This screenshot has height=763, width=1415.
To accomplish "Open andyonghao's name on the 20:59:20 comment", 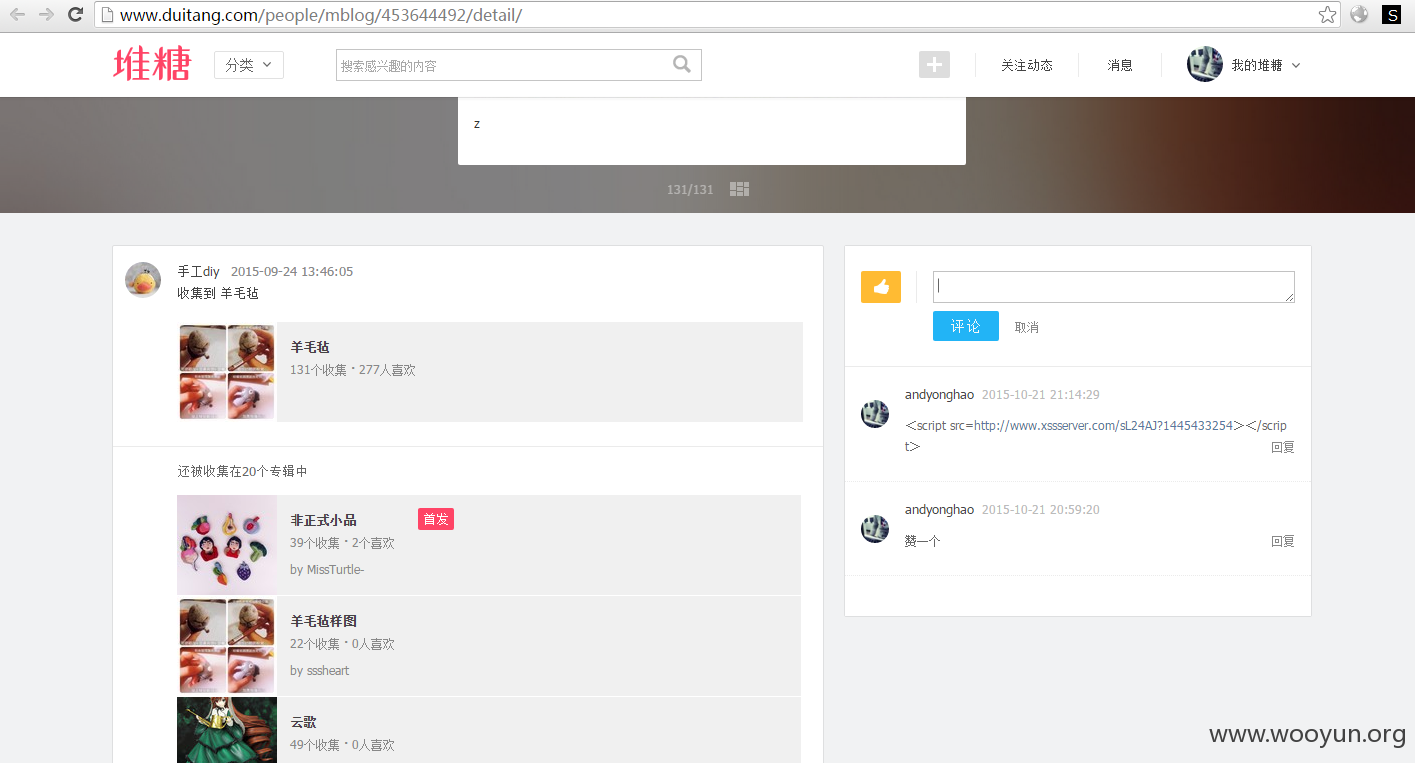I will pyautogui.click(x=939, y=510).
